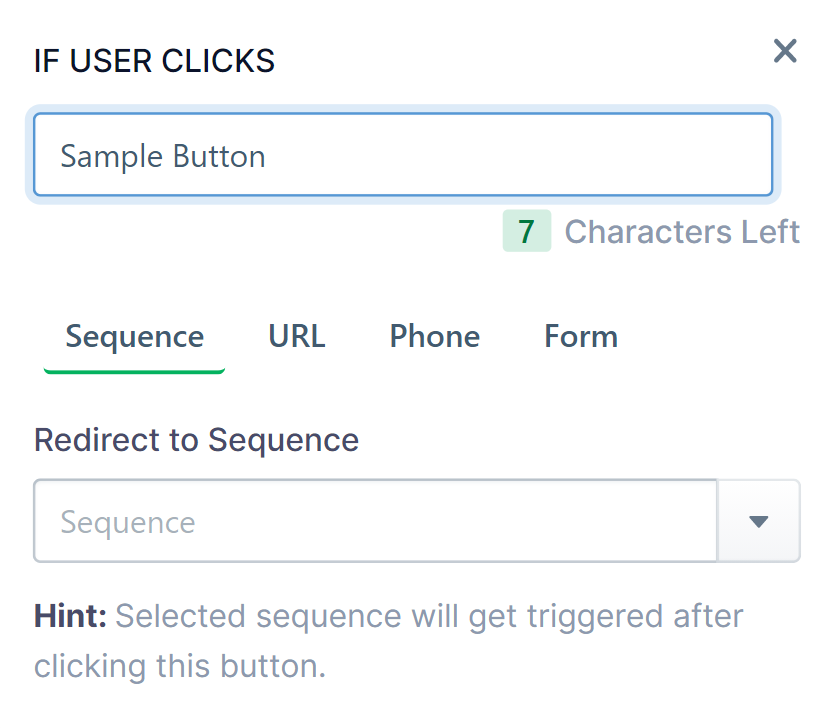Switch to the URL tab
835x728 pixels.
(x=297, y=336)
